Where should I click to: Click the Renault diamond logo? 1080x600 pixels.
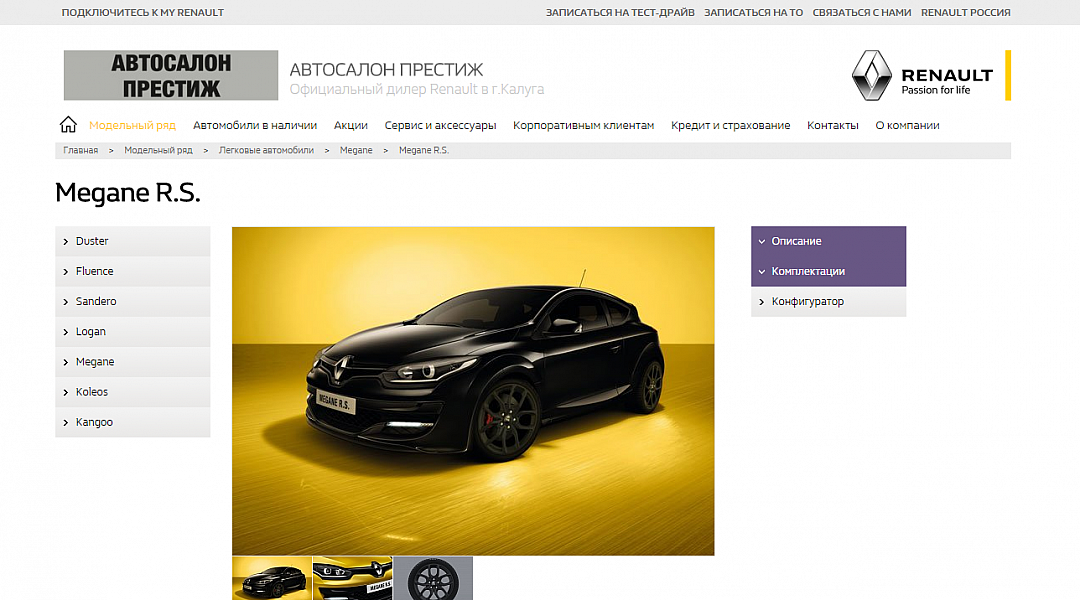tap(870, 76)
